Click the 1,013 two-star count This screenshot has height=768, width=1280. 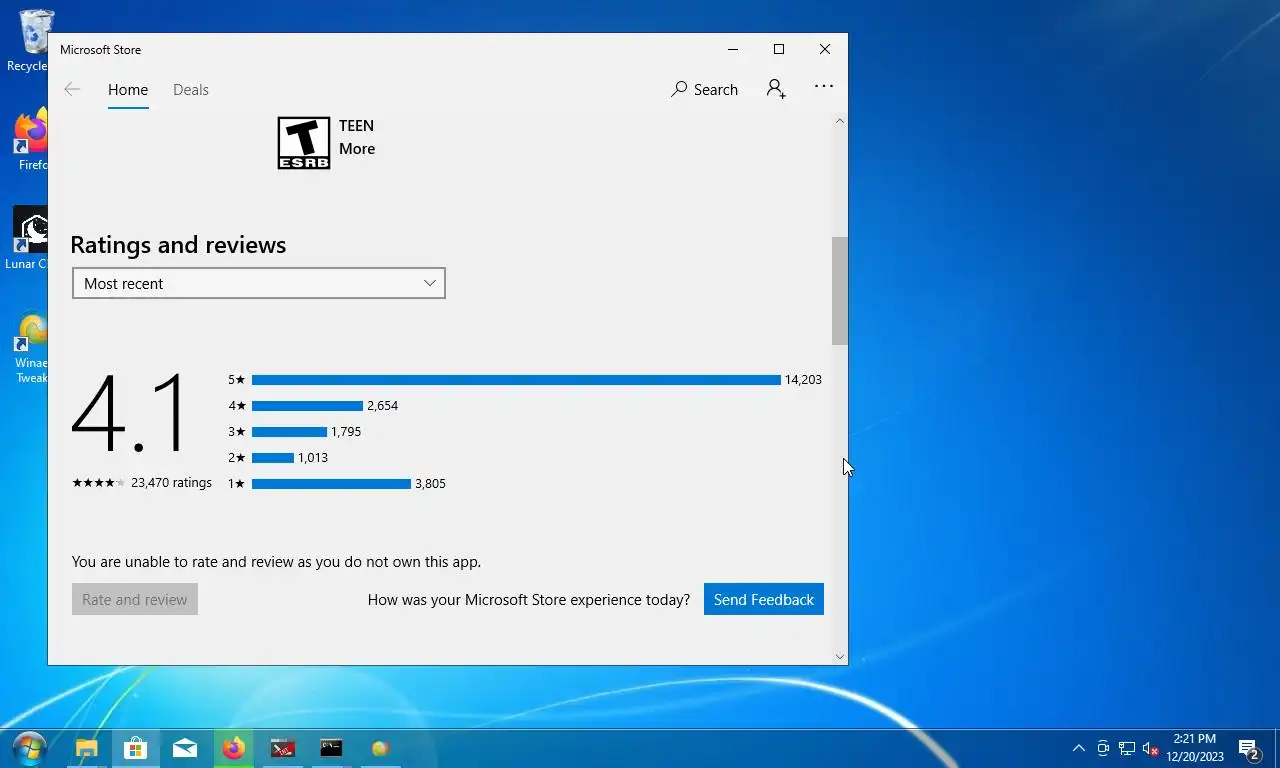pyautogui.click(x=313, y=457)
